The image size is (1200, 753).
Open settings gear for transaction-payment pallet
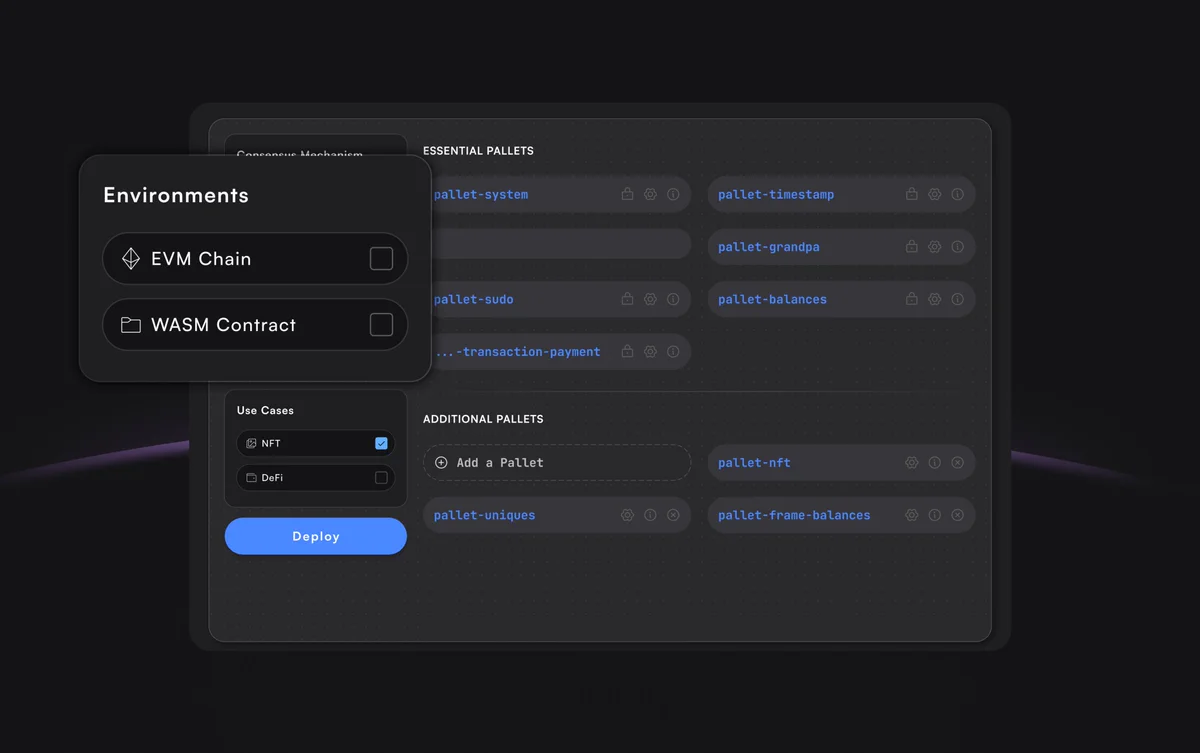[650, 351]
